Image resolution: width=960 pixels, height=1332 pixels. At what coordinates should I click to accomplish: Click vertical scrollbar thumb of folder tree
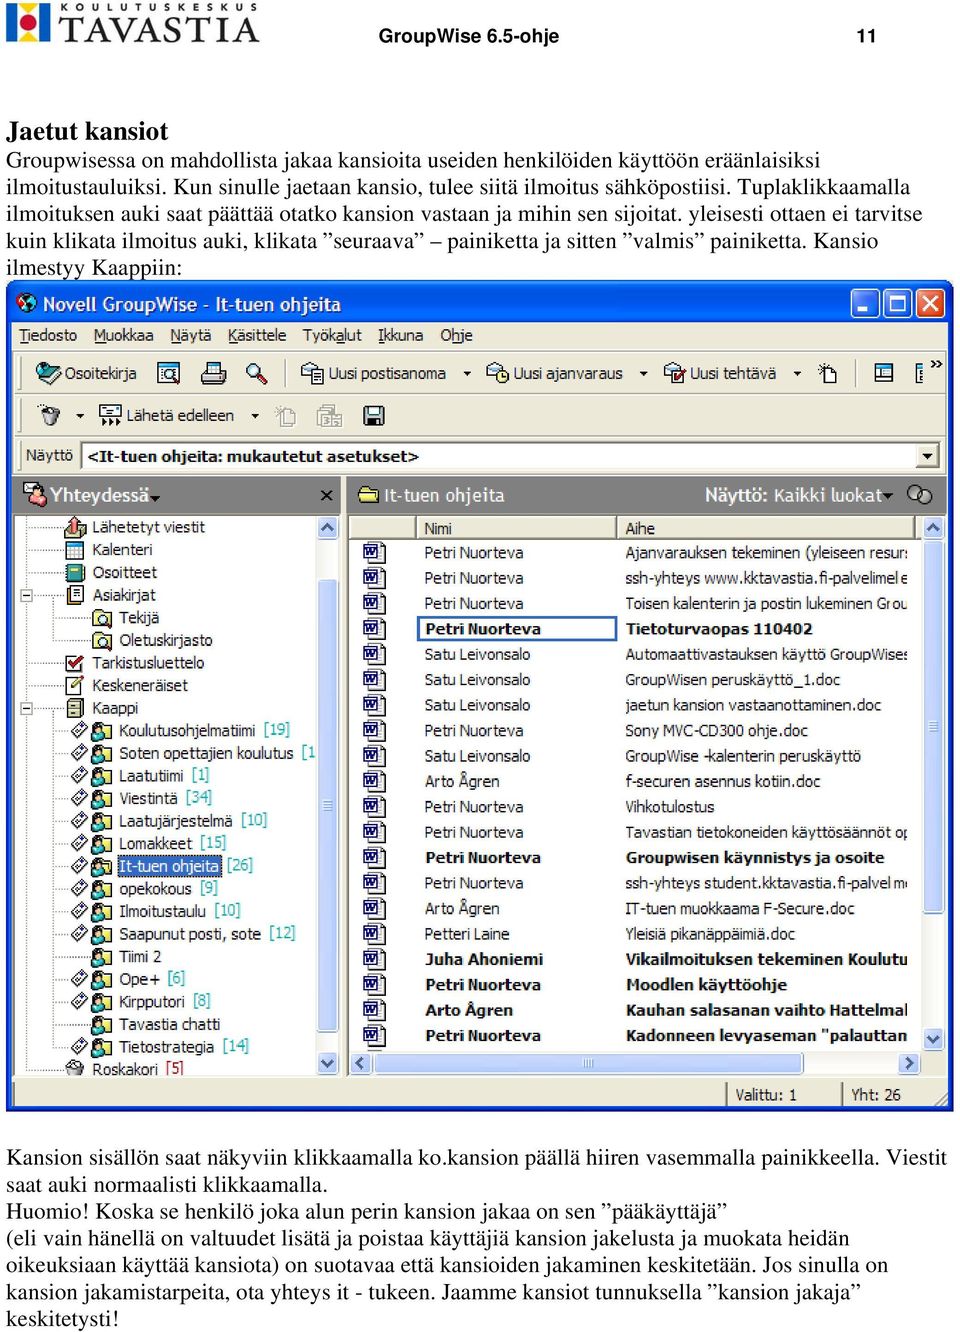pos(327,805)
